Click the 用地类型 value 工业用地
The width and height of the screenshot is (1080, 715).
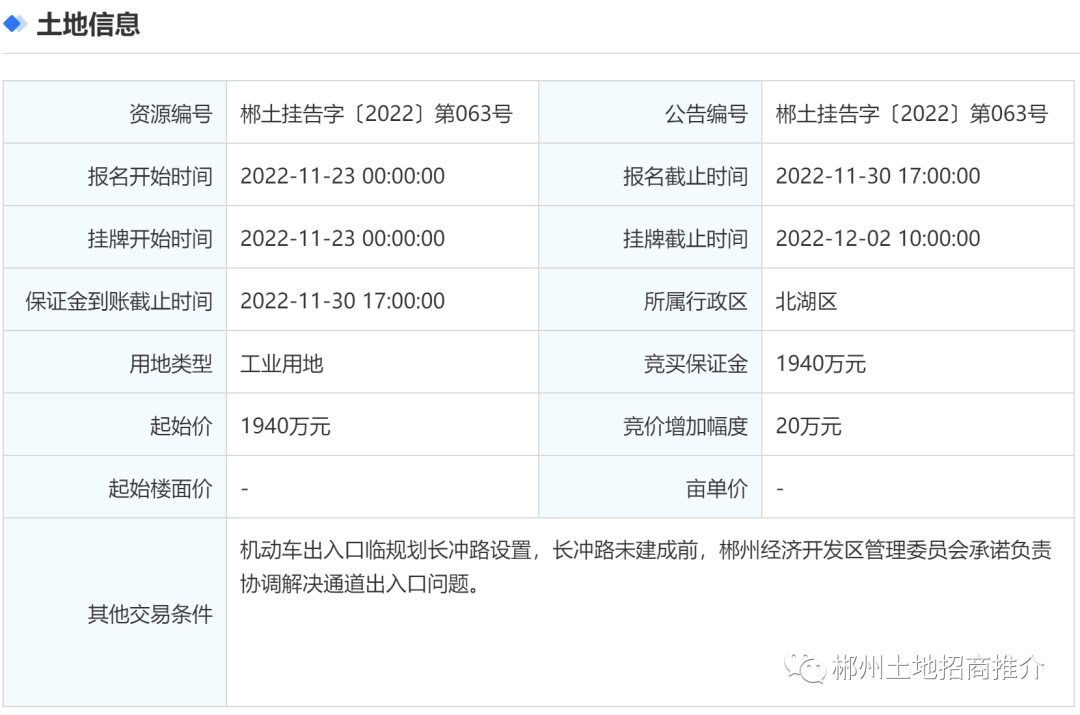click(x=279, y=362)
